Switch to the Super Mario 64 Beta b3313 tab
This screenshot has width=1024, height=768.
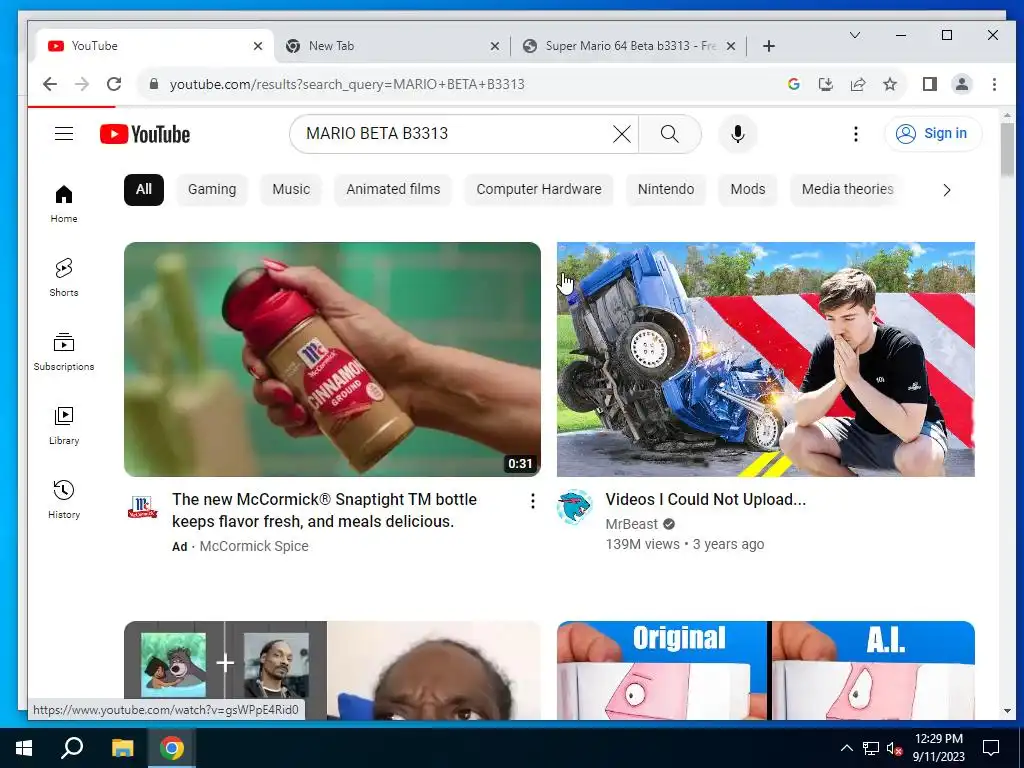(x=630, y=46)
